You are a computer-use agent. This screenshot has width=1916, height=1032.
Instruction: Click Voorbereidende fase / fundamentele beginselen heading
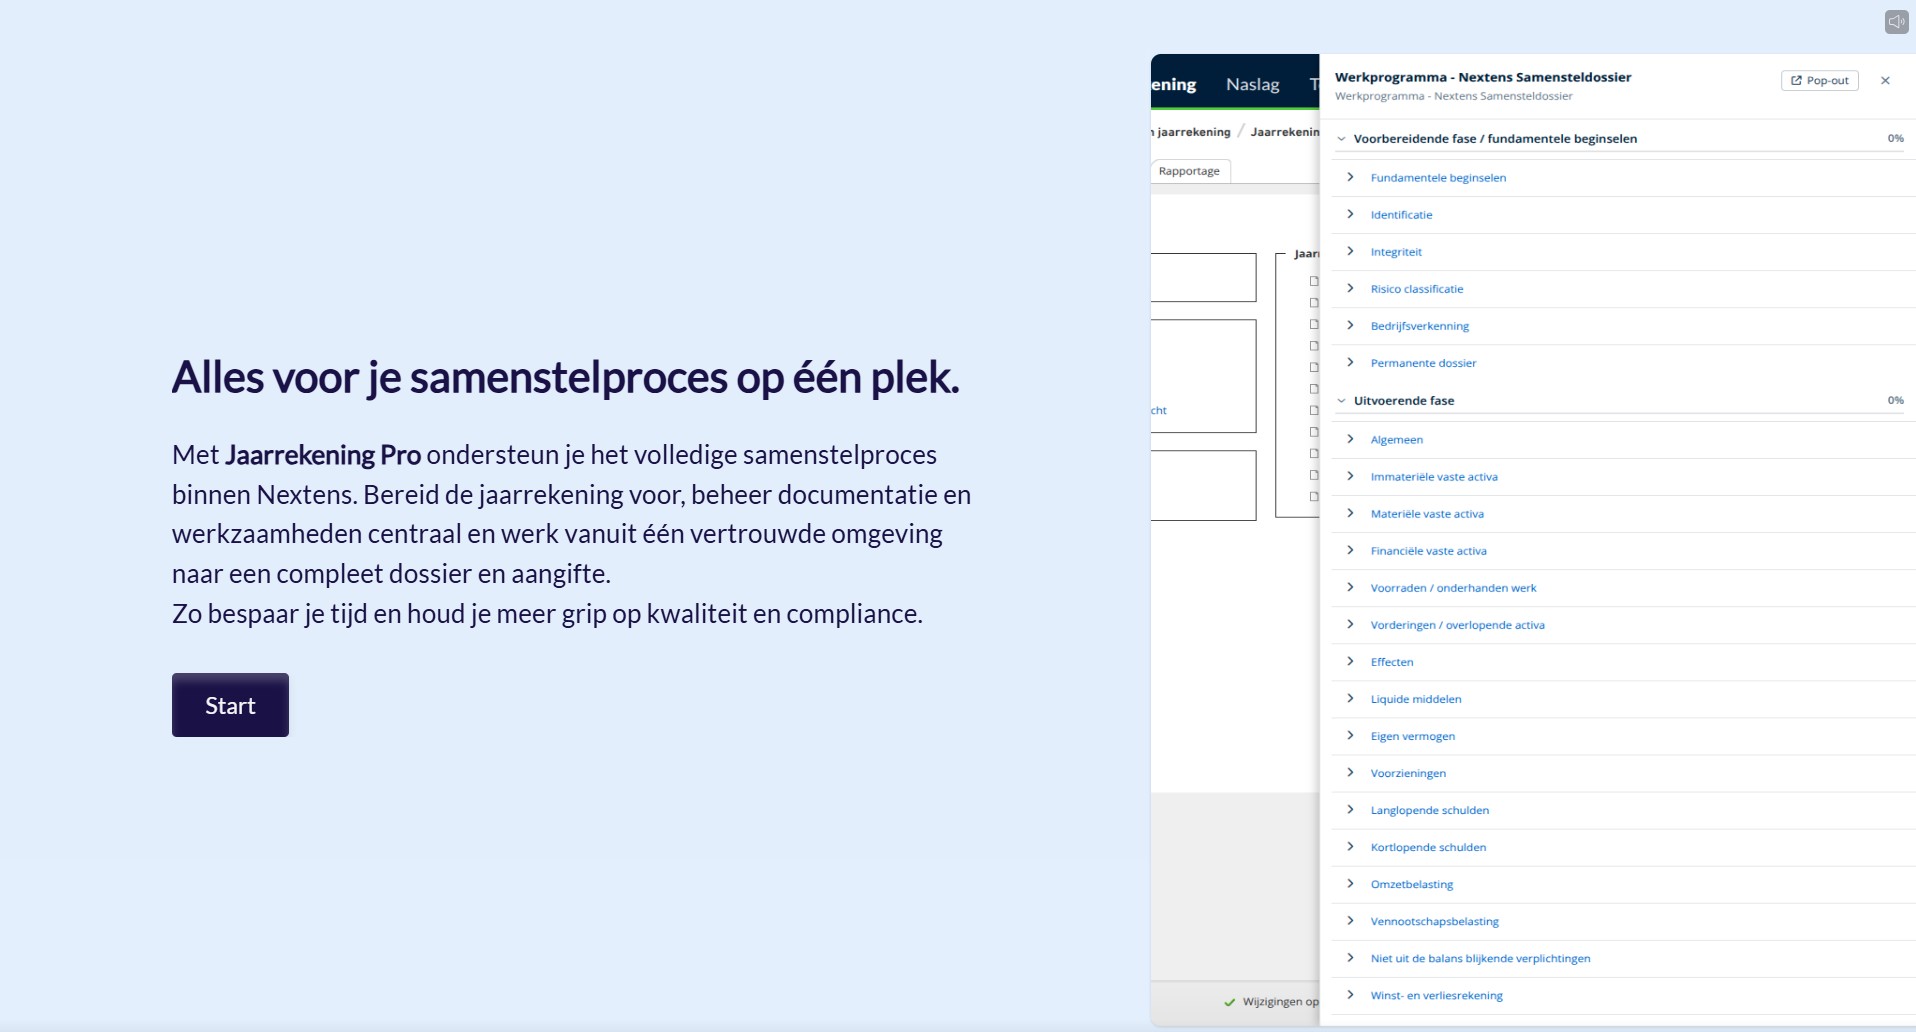1495,139
